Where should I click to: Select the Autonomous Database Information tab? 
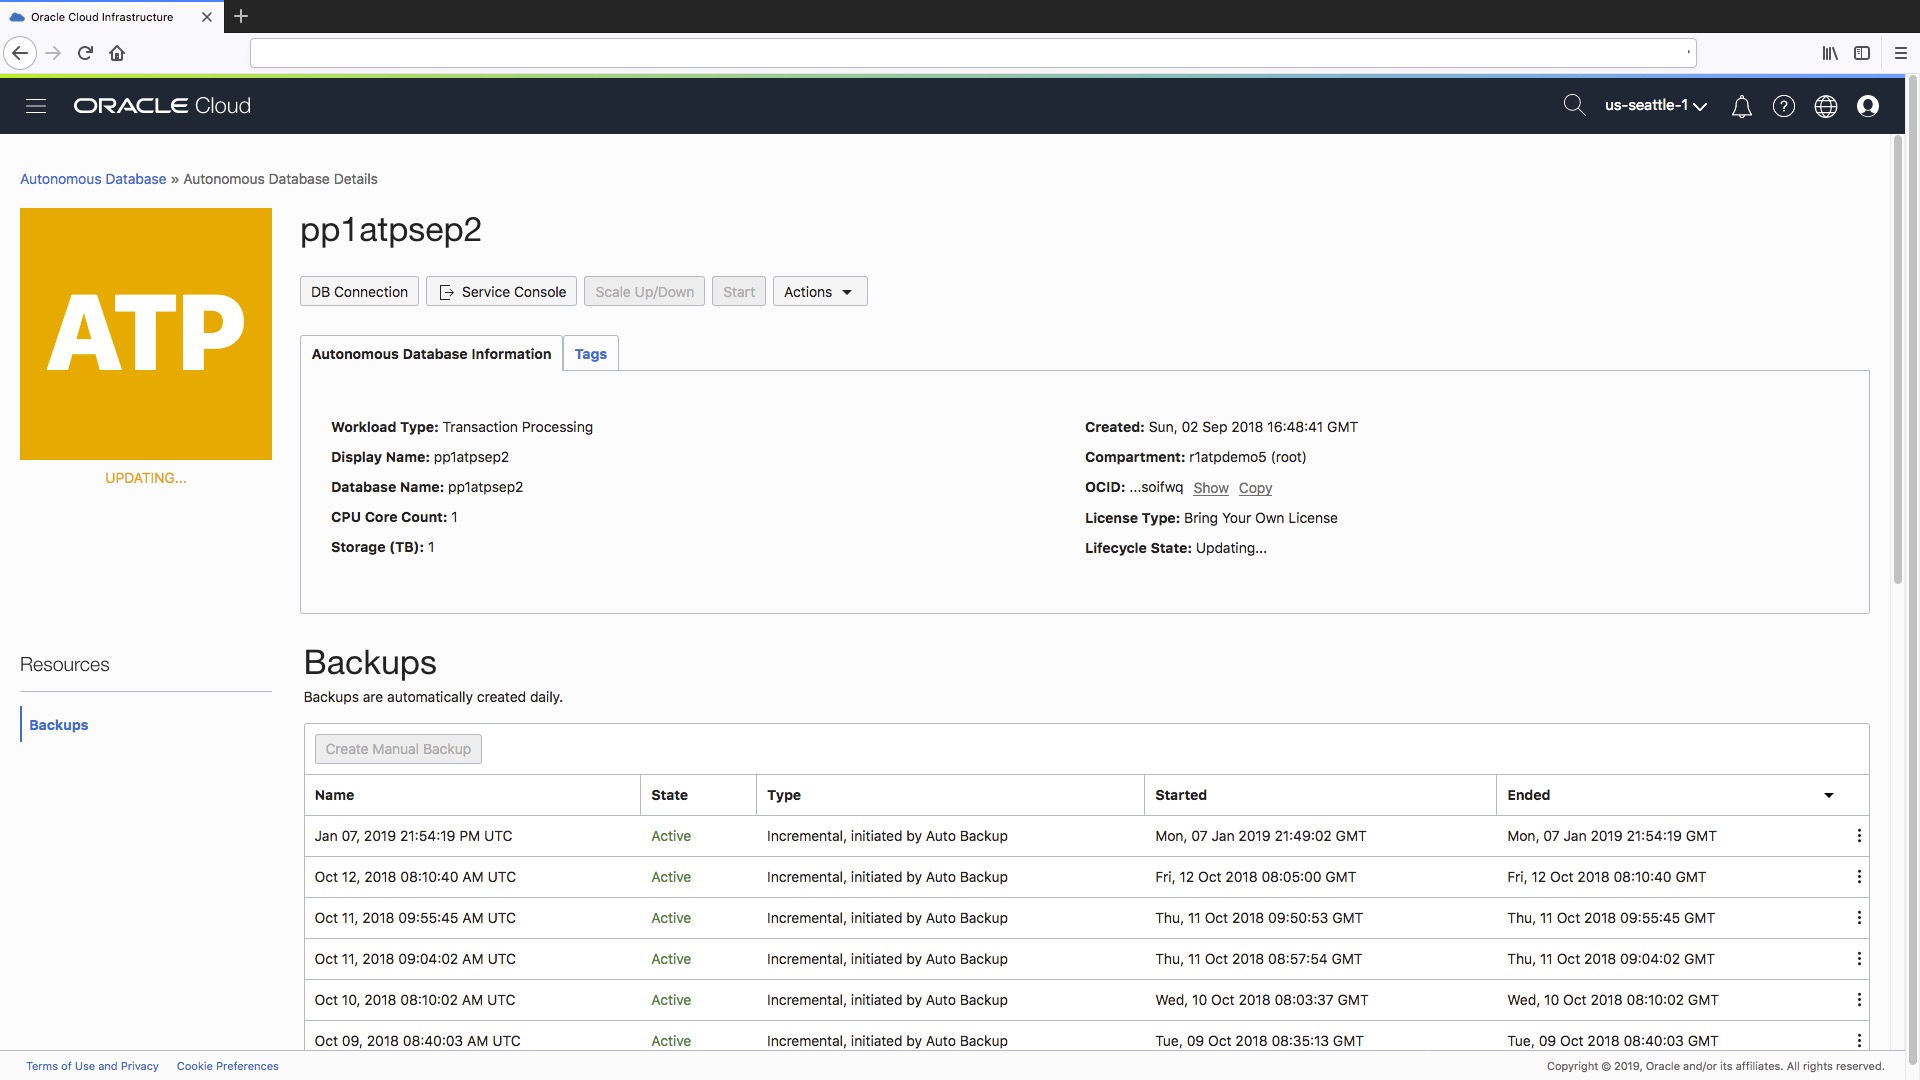point(431,353)
